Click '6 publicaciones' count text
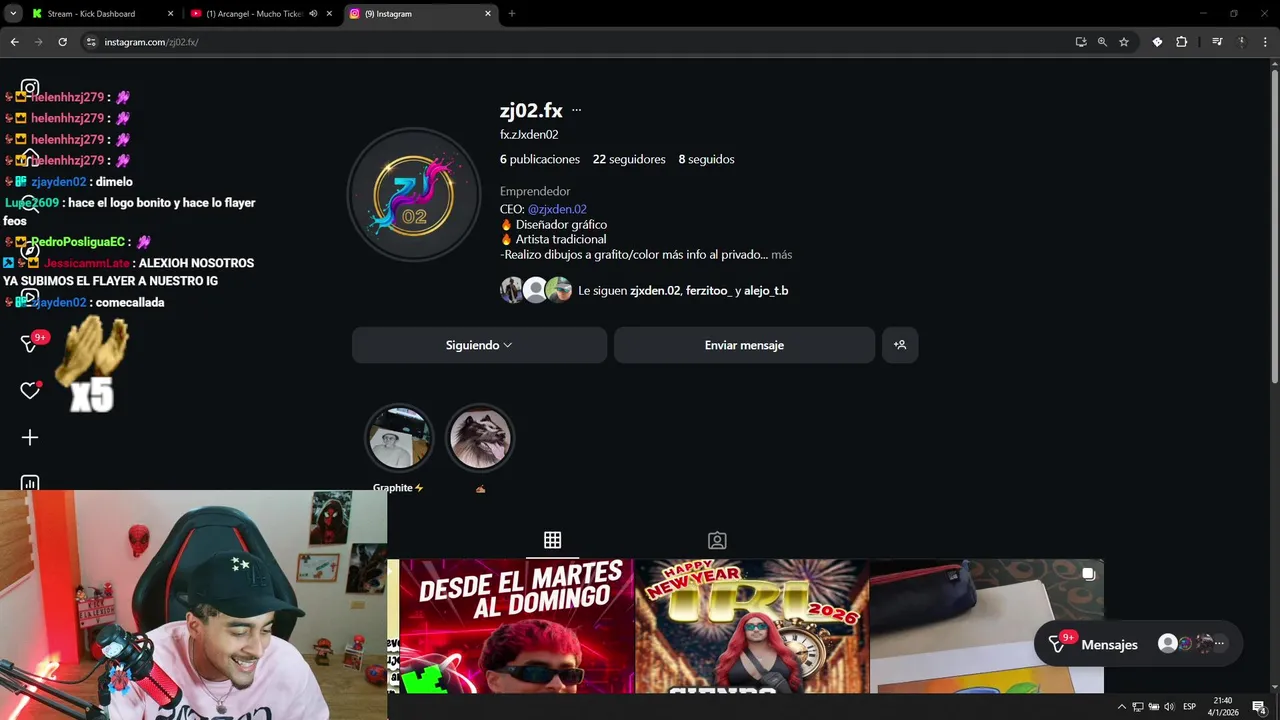The width and height of the screenshot is (1280, 720). coord(540,159)
